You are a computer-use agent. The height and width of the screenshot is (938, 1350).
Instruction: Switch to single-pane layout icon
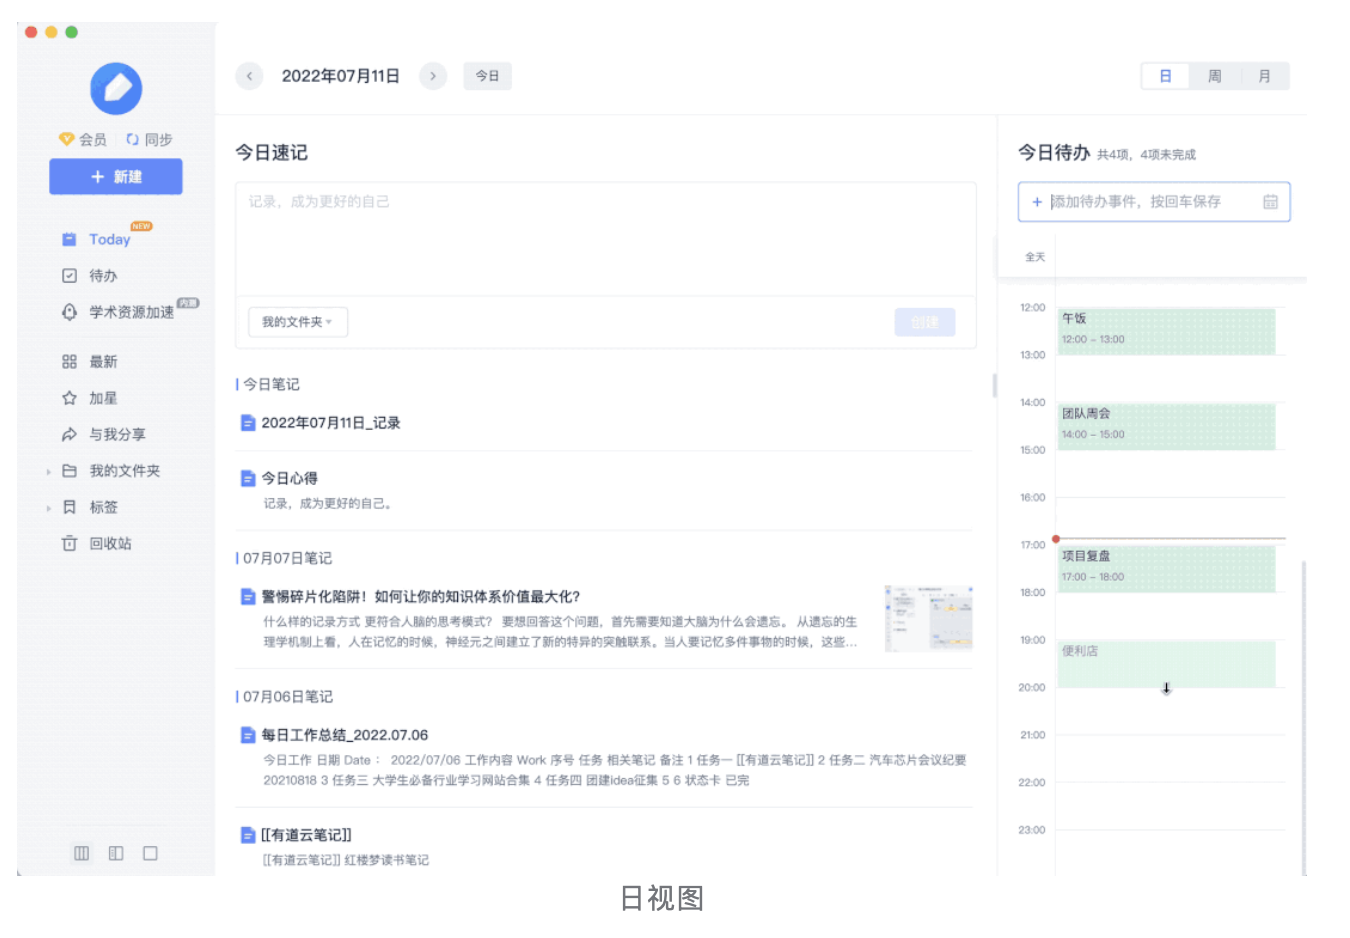coord(150,853)
